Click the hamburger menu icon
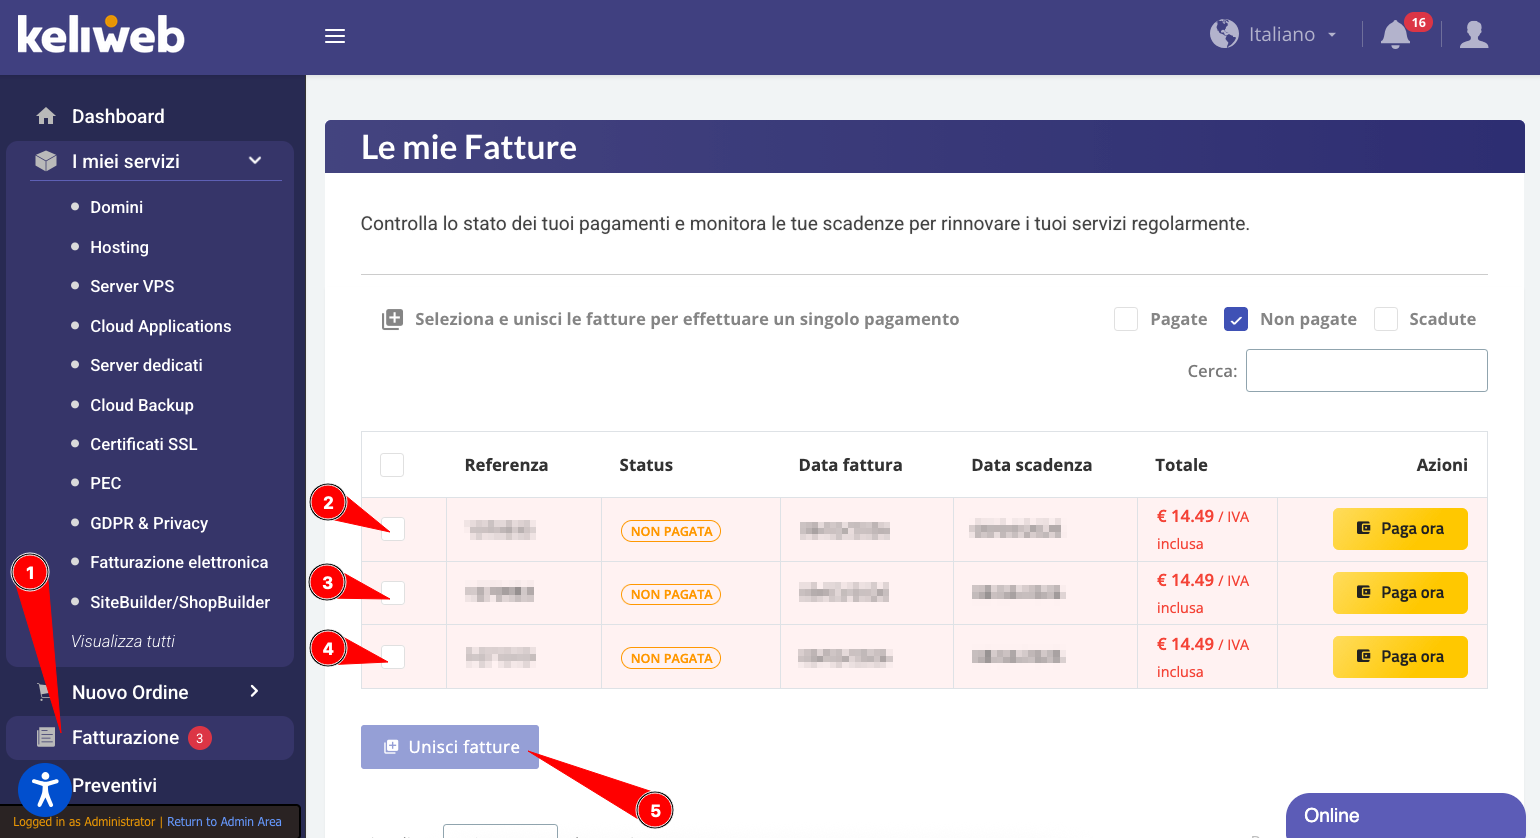Screen dimensions: 1540x838 click(x=335, y=36)
